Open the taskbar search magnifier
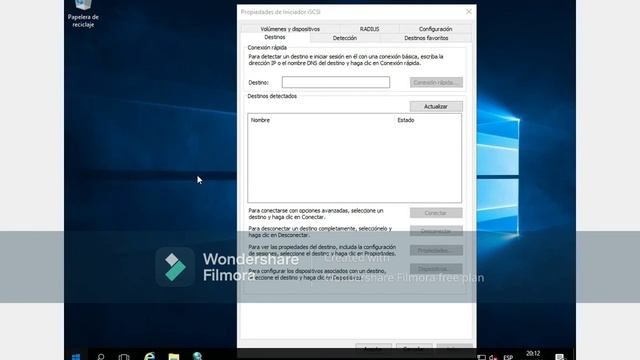The width and height of the screenshot is (640, 360). 101,356
